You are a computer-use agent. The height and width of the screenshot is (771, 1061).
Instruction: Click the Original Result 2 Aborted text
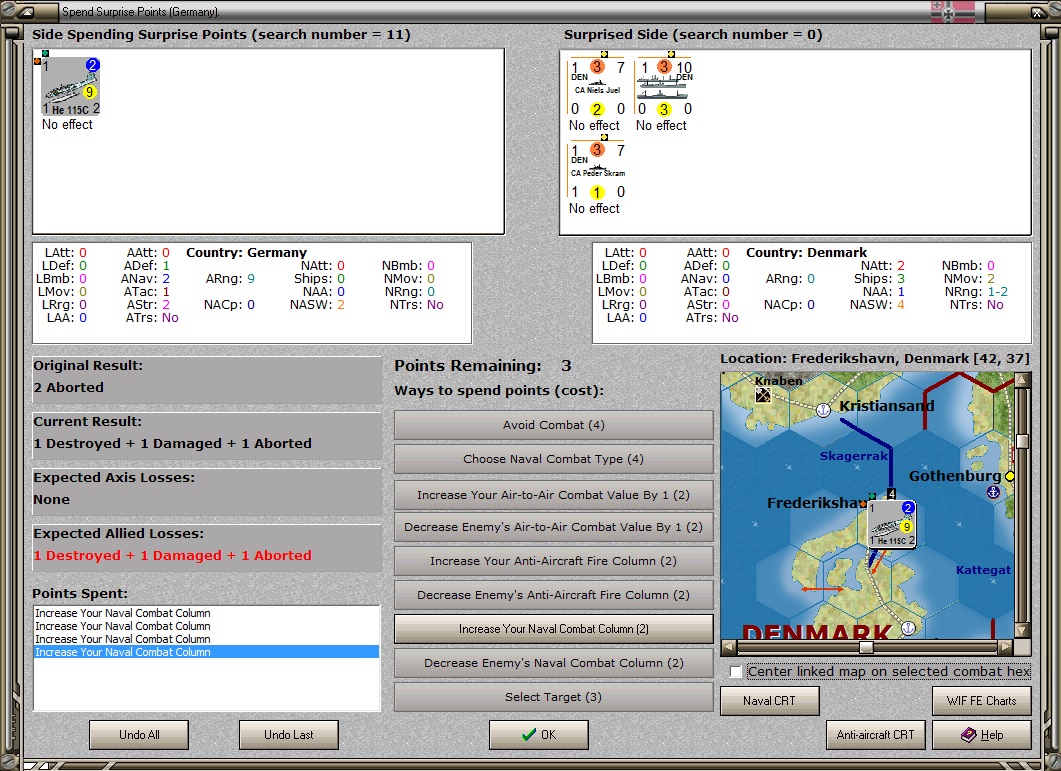tap(68, 387)
